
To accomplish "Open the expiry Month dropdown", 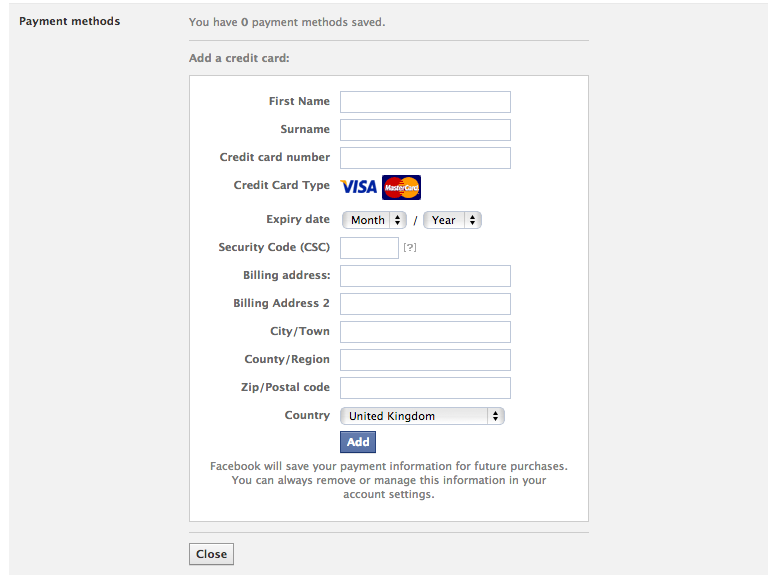I will coord(374,220).
